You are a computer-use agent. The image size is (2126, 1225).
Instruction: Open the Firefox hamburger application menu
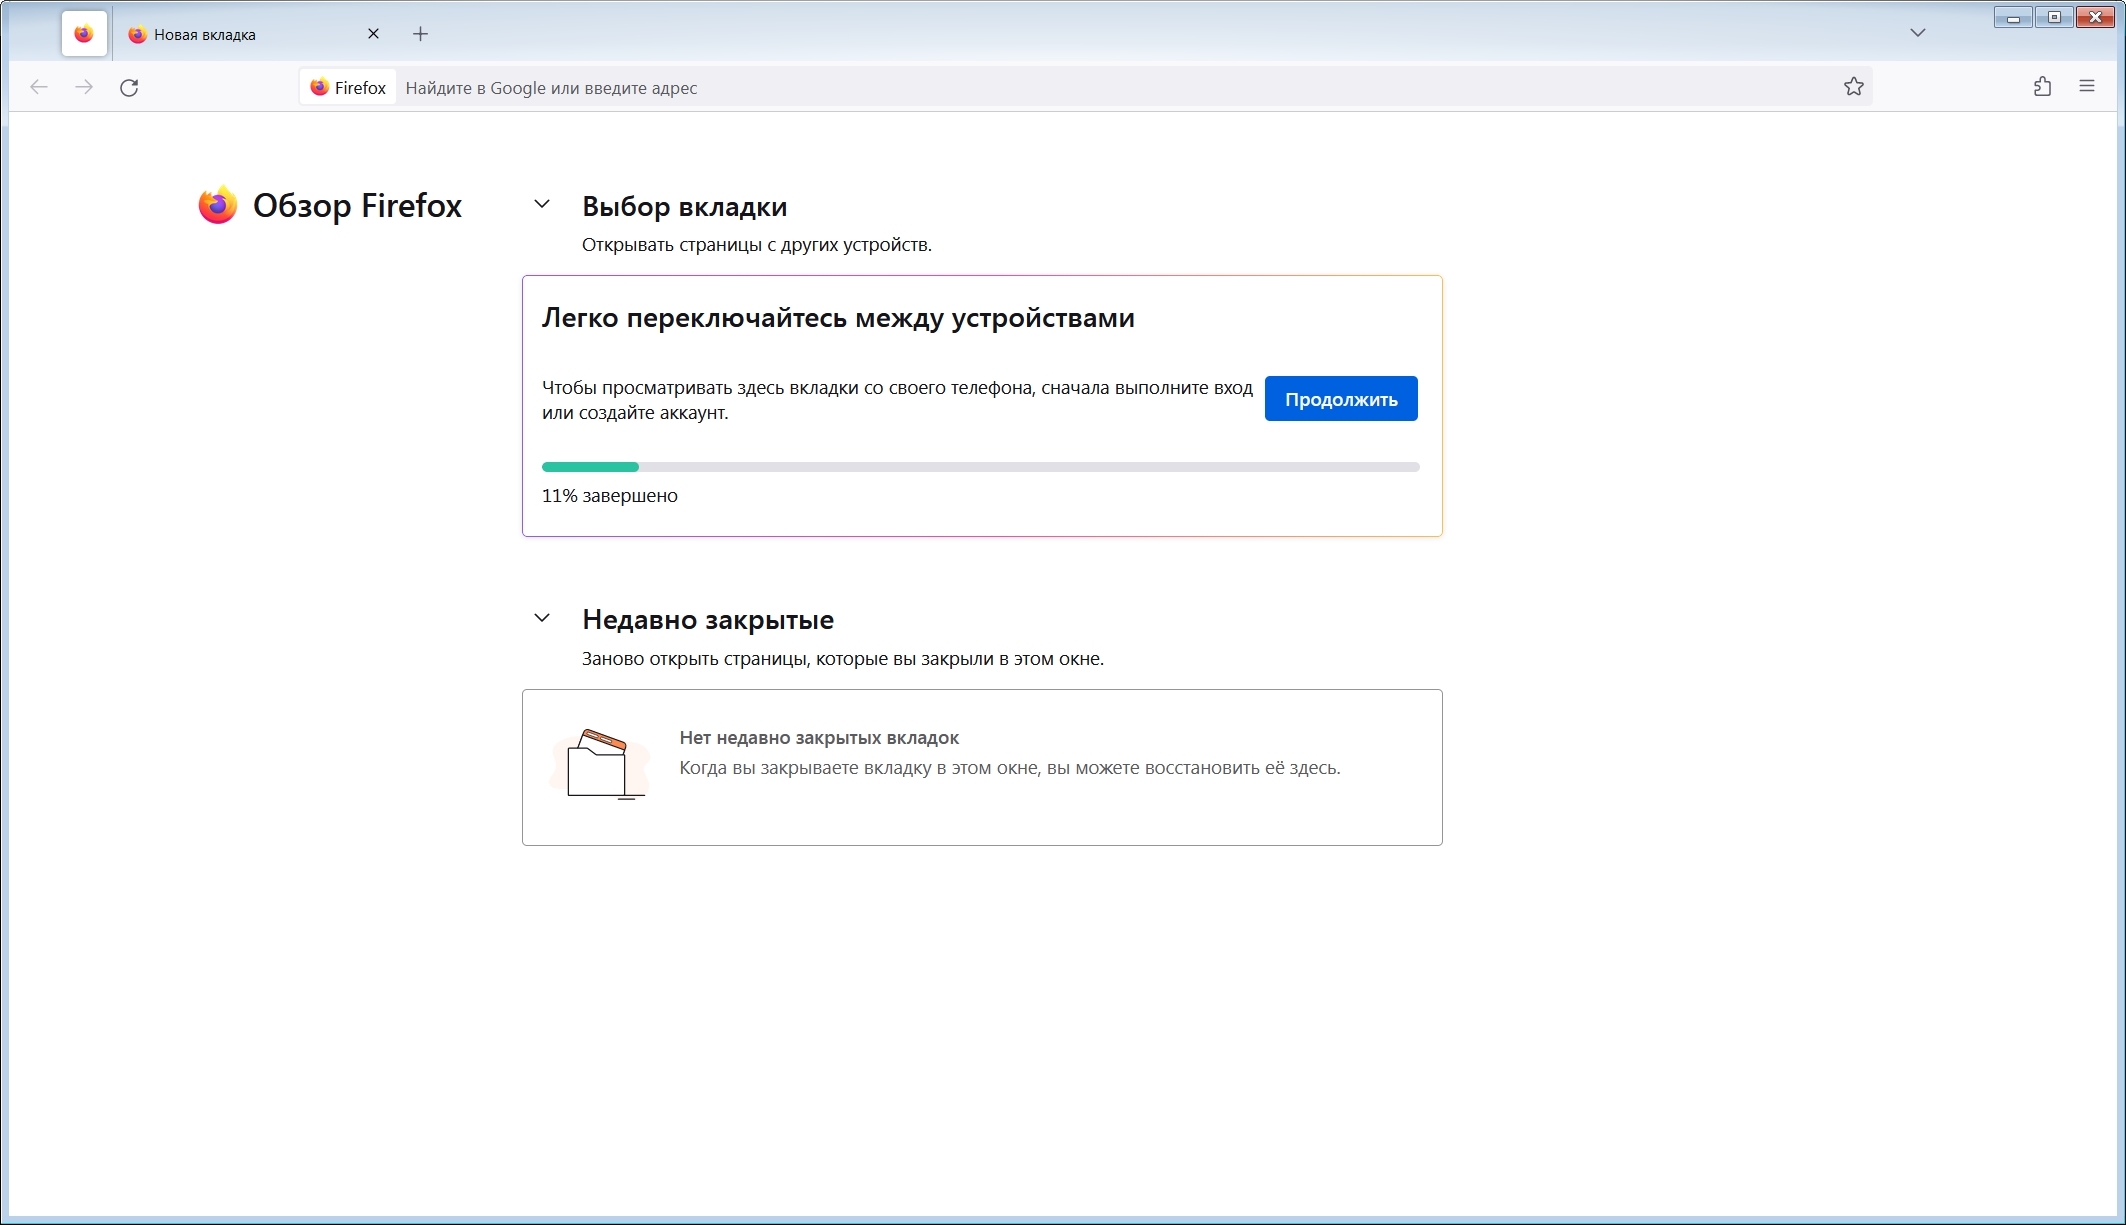point(2087,87)
